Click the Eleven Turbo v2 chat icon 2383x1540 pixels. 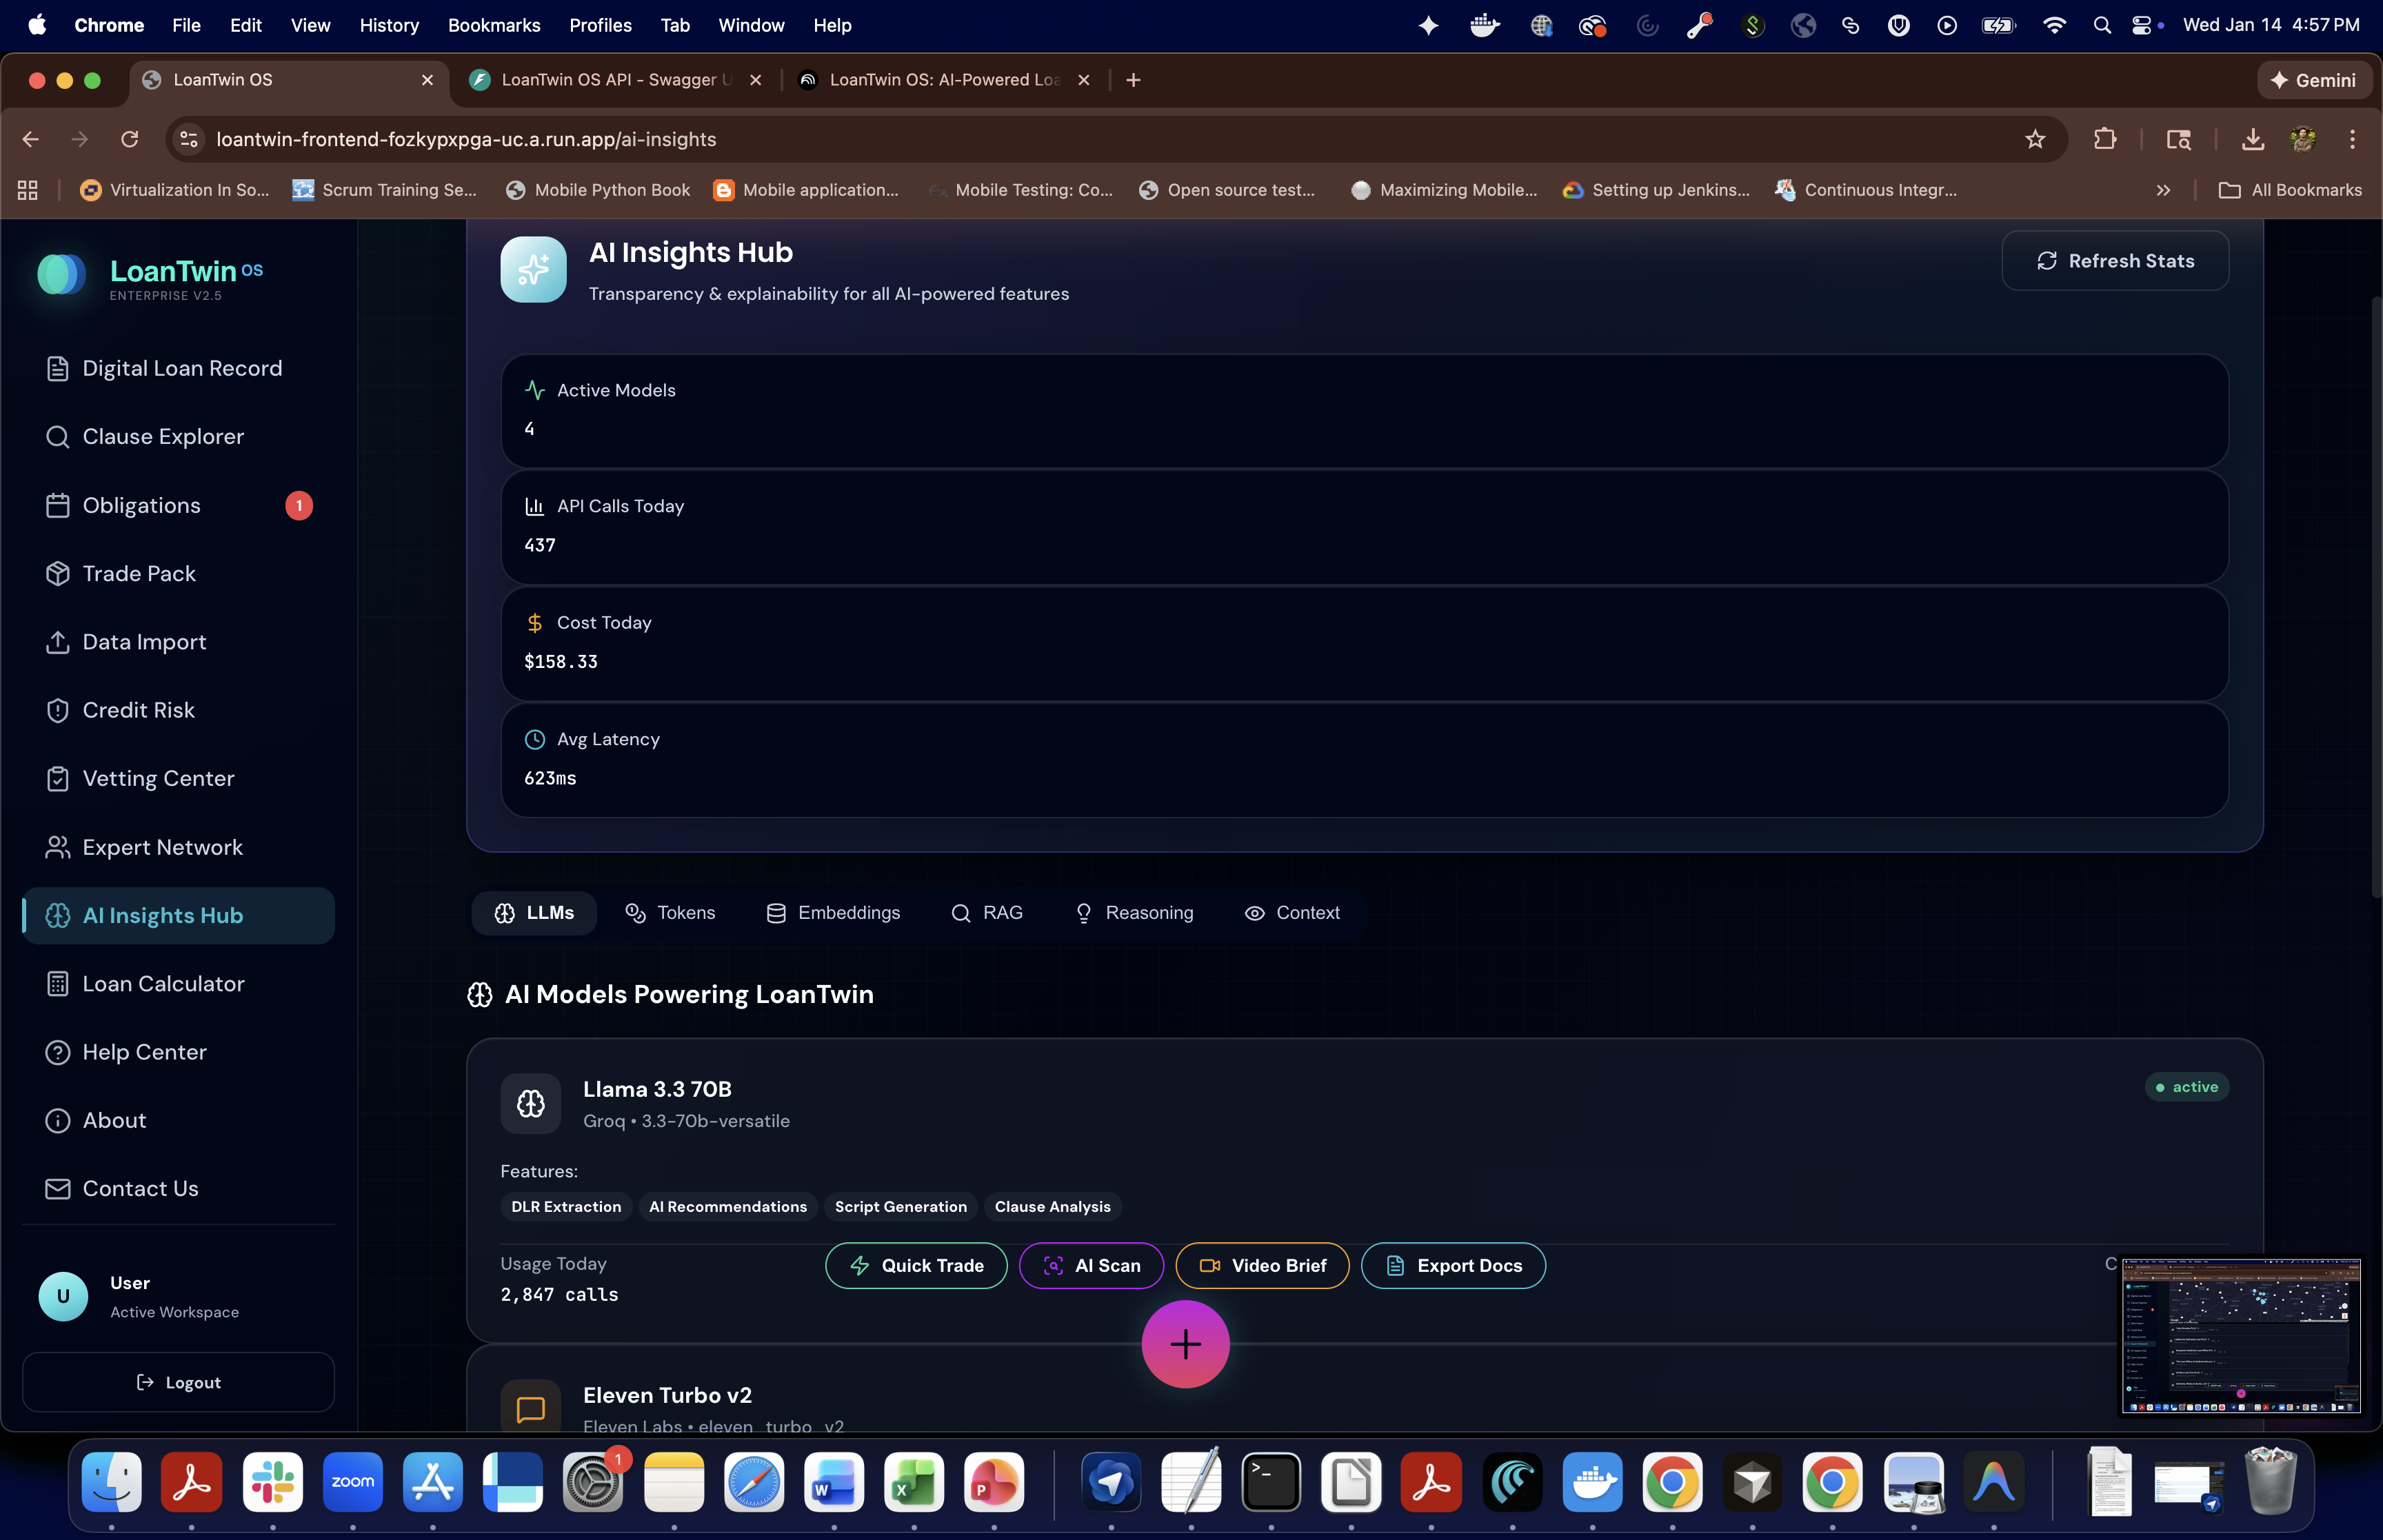tap(530, 1408)
